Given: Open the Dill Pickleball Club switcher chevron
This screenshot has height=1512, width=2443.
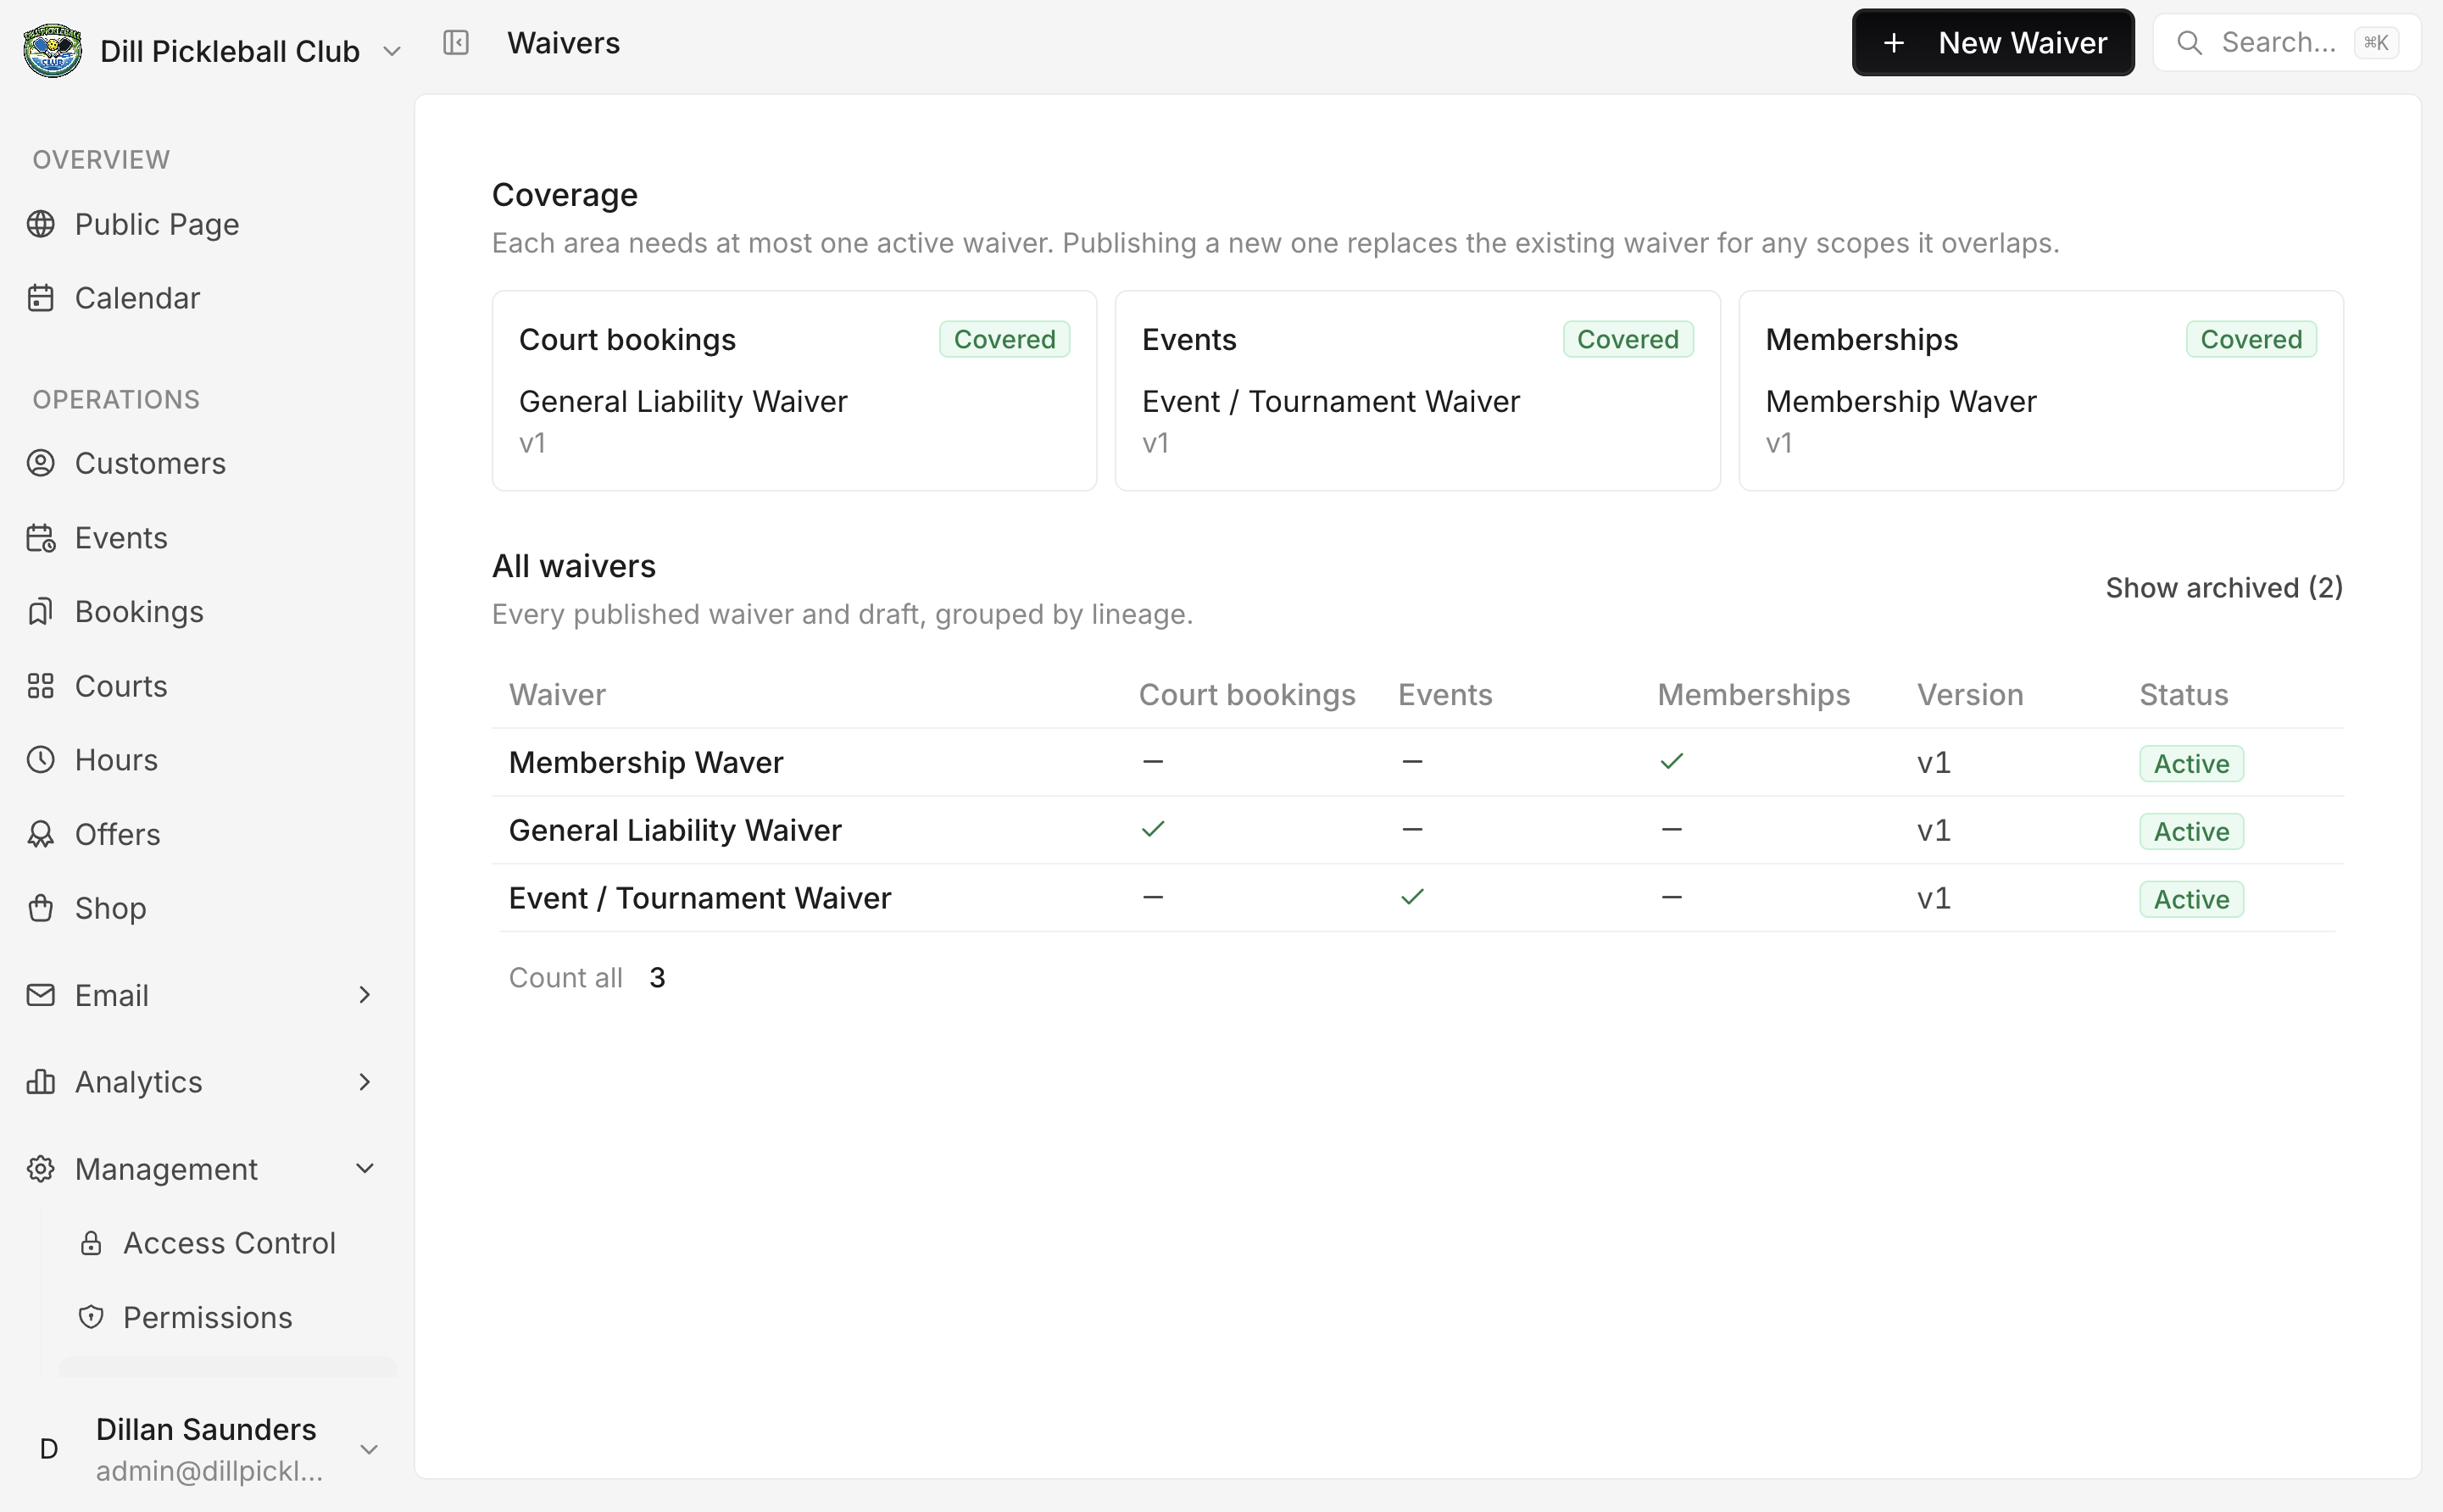Looking at the screenshot, I should tap(392, 51).
